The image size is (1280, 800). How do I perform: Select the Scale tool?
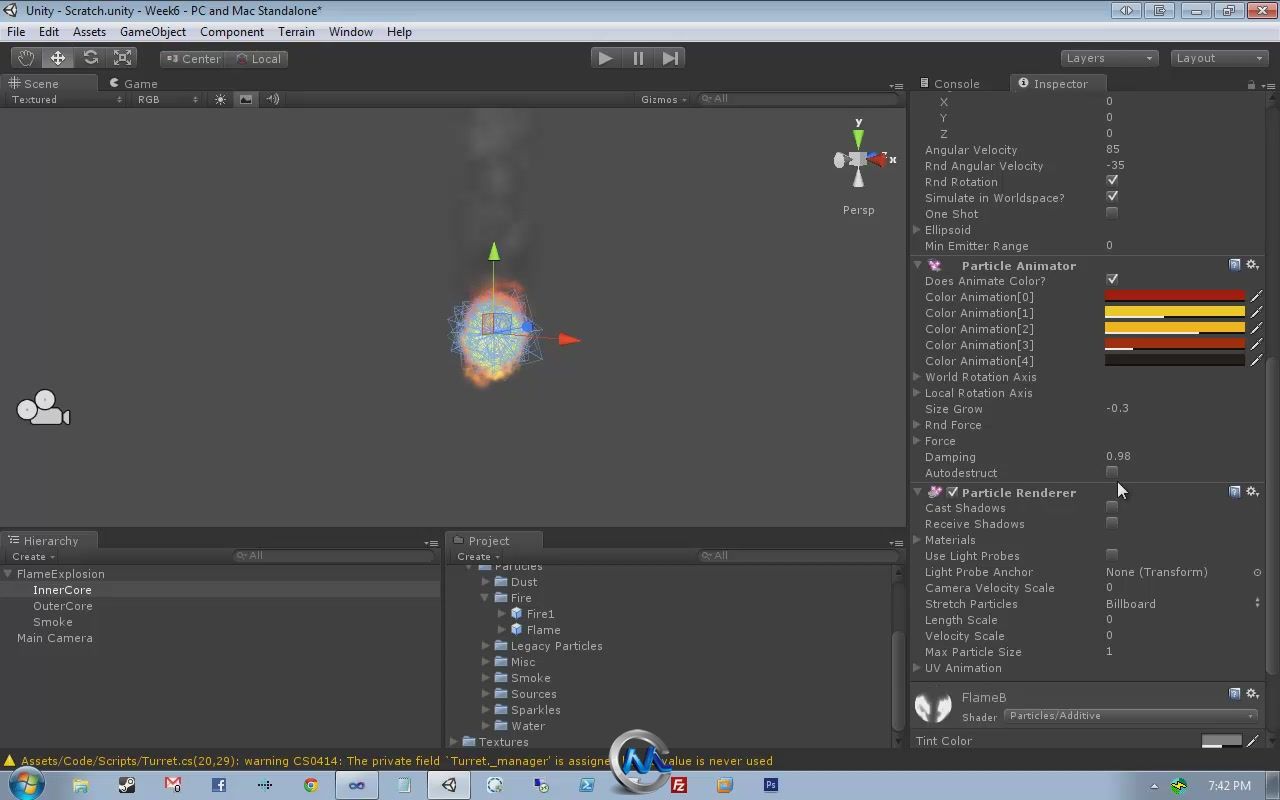pyautogui.click(x=123, y=58)
